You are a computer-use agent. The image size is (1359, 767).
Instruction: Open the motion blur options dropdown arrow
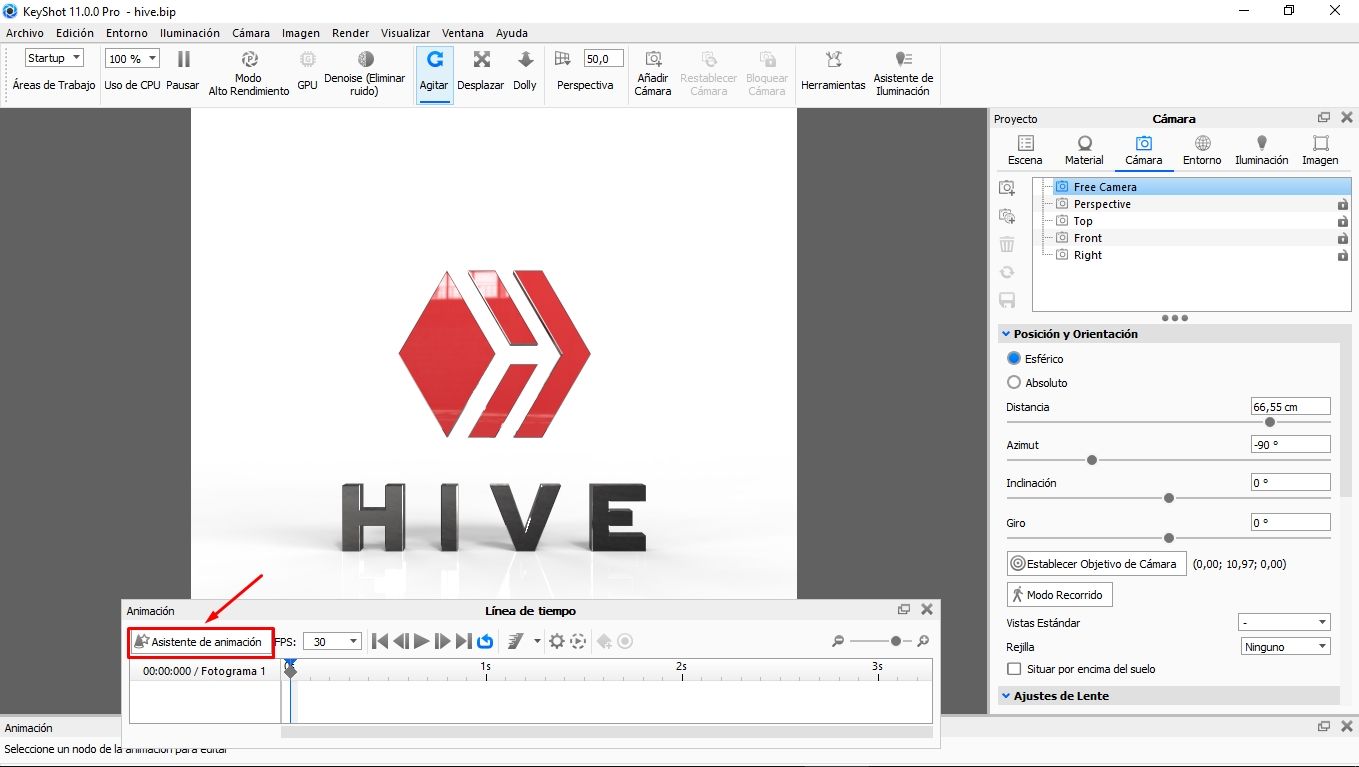(537, 641)
